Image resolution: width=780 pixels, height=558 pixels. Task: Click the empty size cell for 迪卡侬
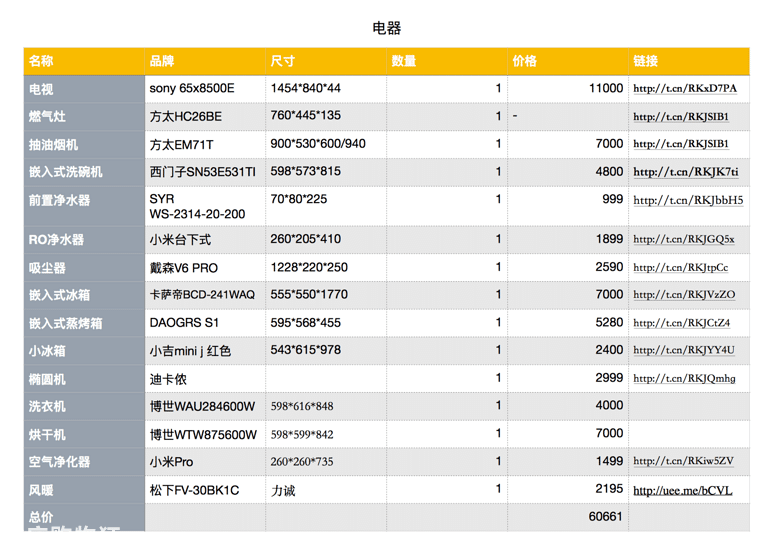coord(325,379)
